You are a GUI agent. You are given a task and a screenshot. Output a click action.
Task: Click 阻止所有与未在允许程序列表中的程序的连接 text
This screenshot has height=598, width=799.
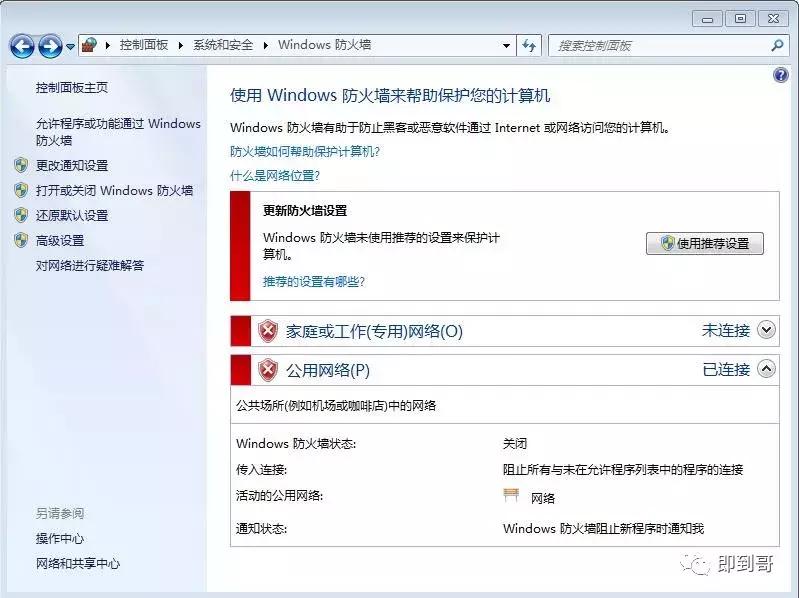pos(623,469)
